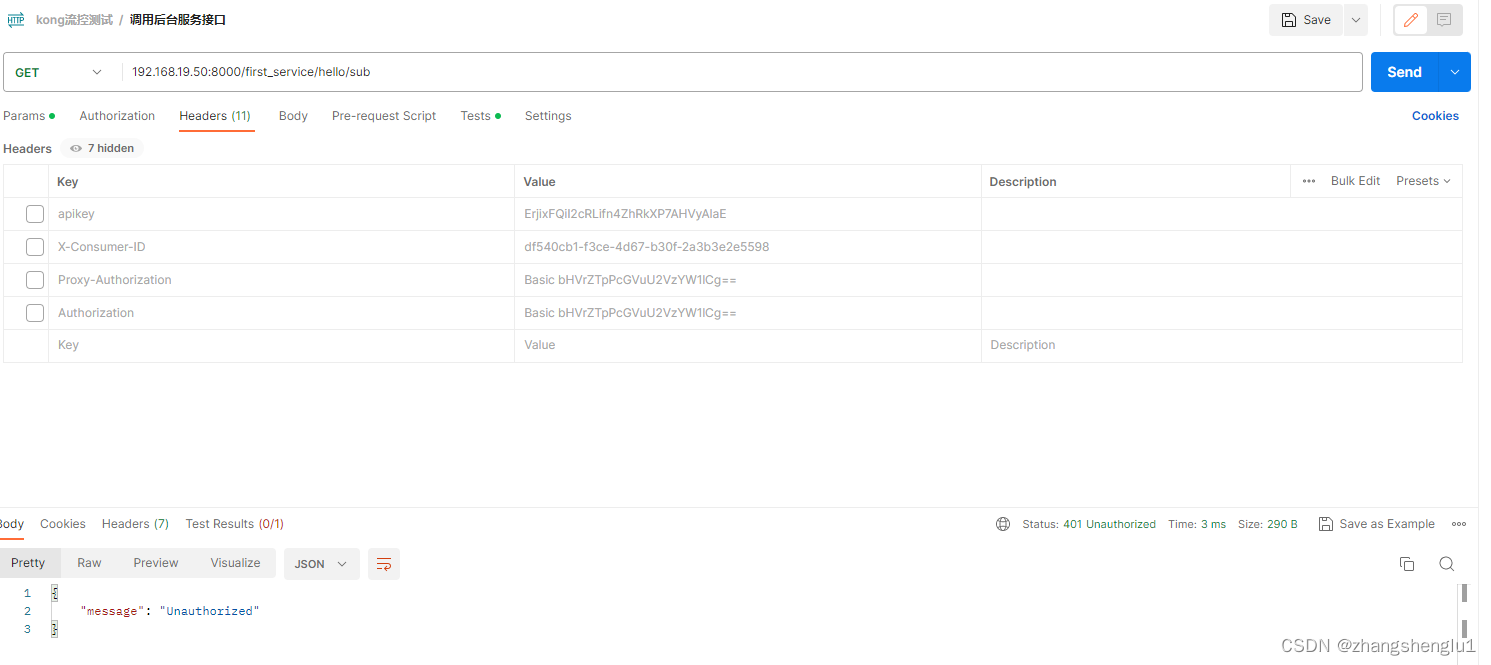The height and width of the screenshot is (665, 1491).
Task: Click the network globe icon in response bar
Action: [x=1002, y=523]
